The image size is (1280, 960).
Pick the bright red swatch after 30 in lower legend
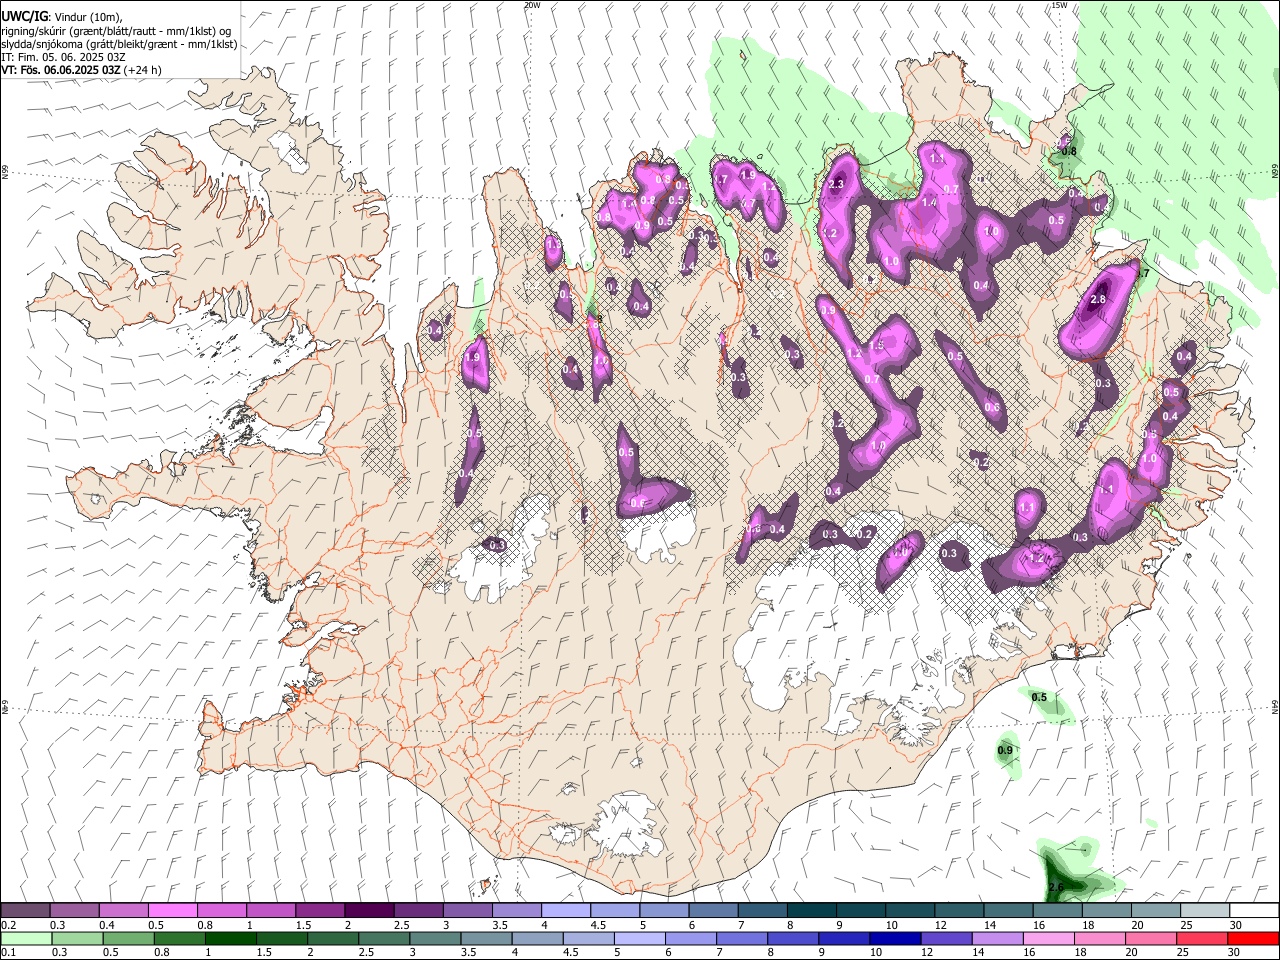1253,938
